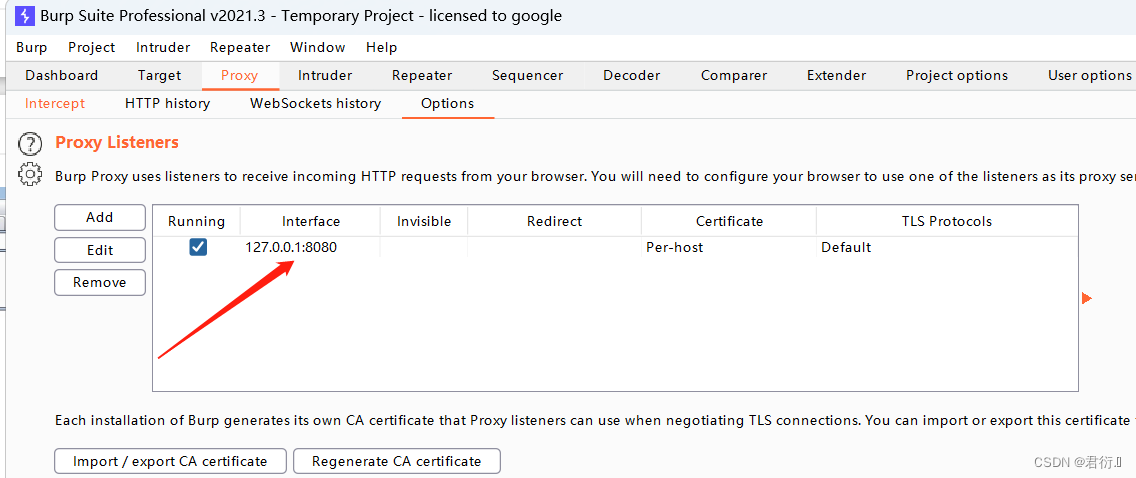Open the HTTP history sub-tab
The height and width of the screenshot is (478, 1136).
pos(167,104)
